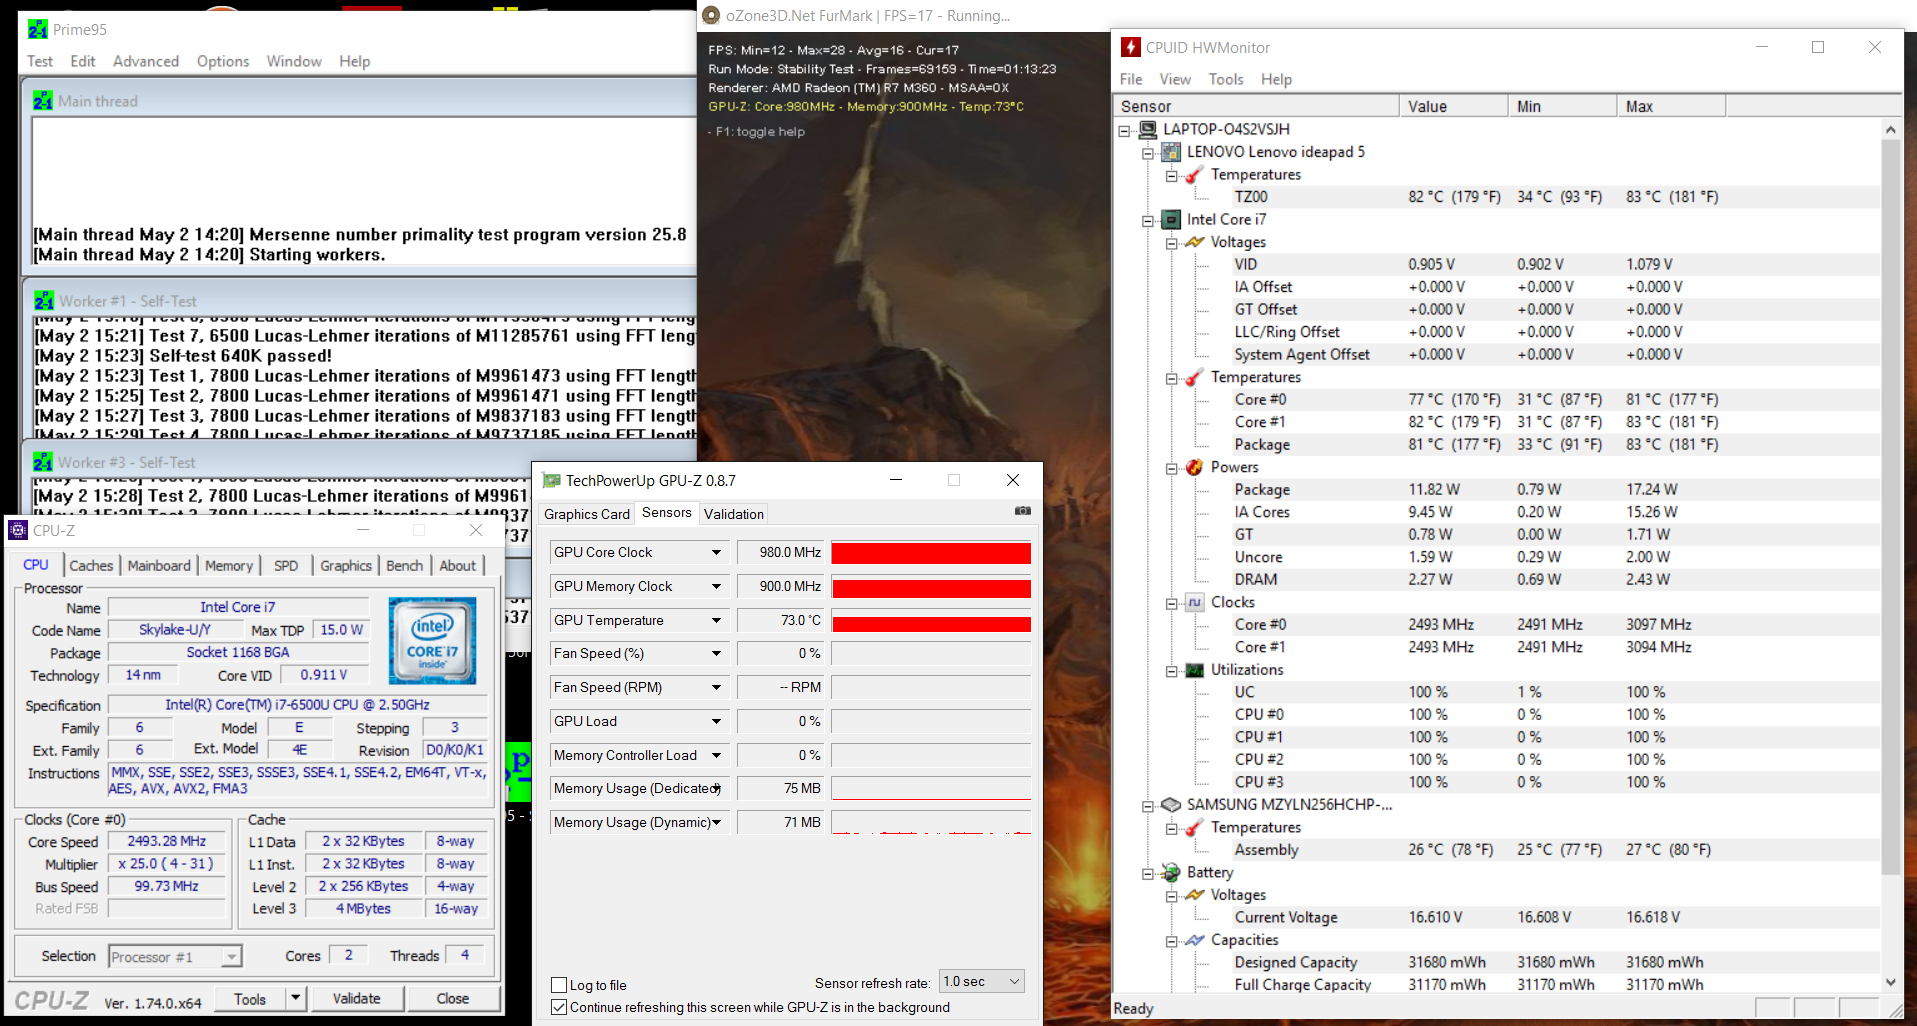Click the Battery icon in HWMonitor tree

(1171, 872)
